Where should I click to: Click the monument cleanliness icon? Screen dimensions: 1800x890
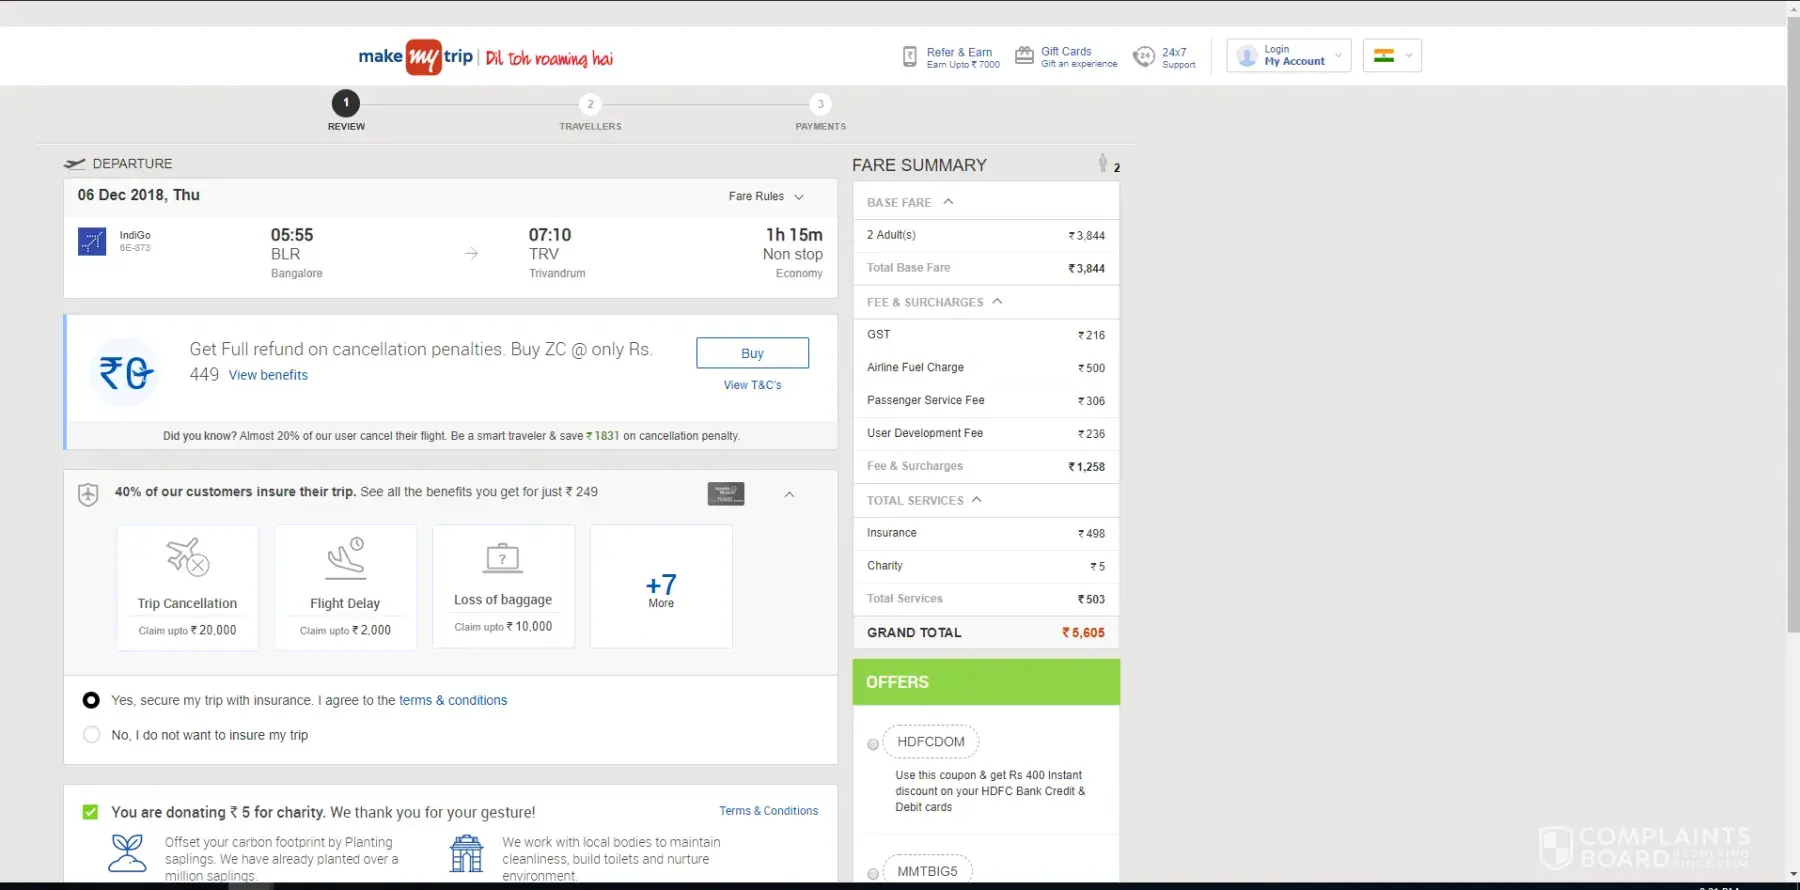click(x=466, y=853)
